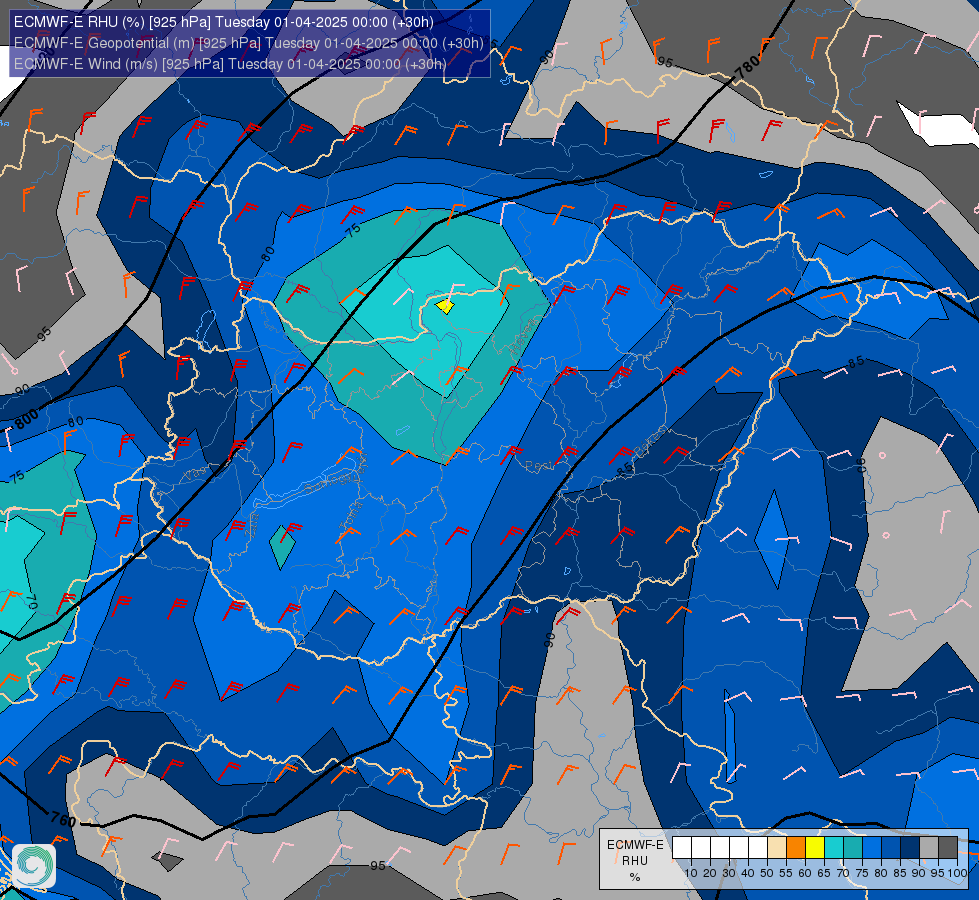Click the legend tick label 100
979x900 pixels.
tap(957, 873)
